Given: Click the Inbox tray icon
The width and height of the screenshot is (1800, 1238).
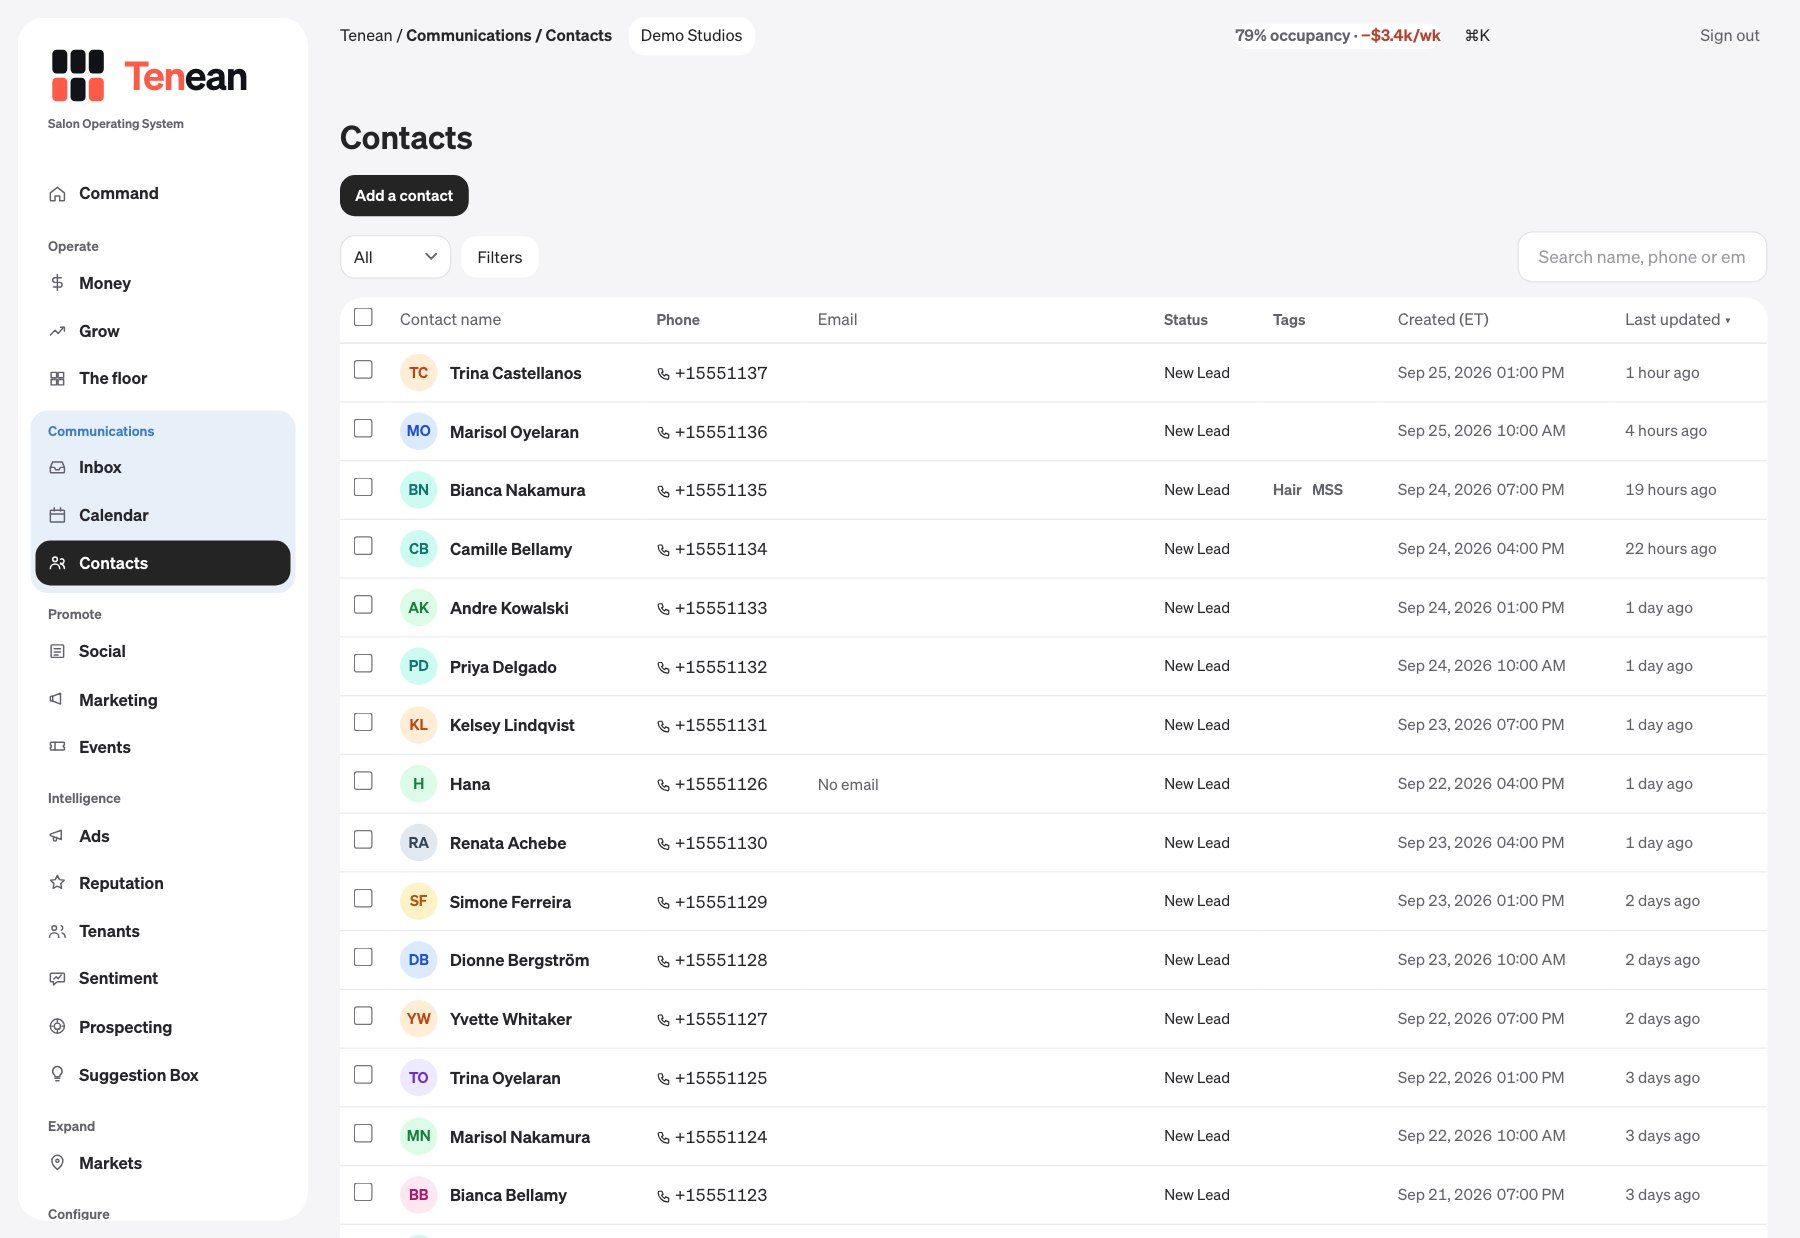Looking at the screenshot, I should (58, 467).
